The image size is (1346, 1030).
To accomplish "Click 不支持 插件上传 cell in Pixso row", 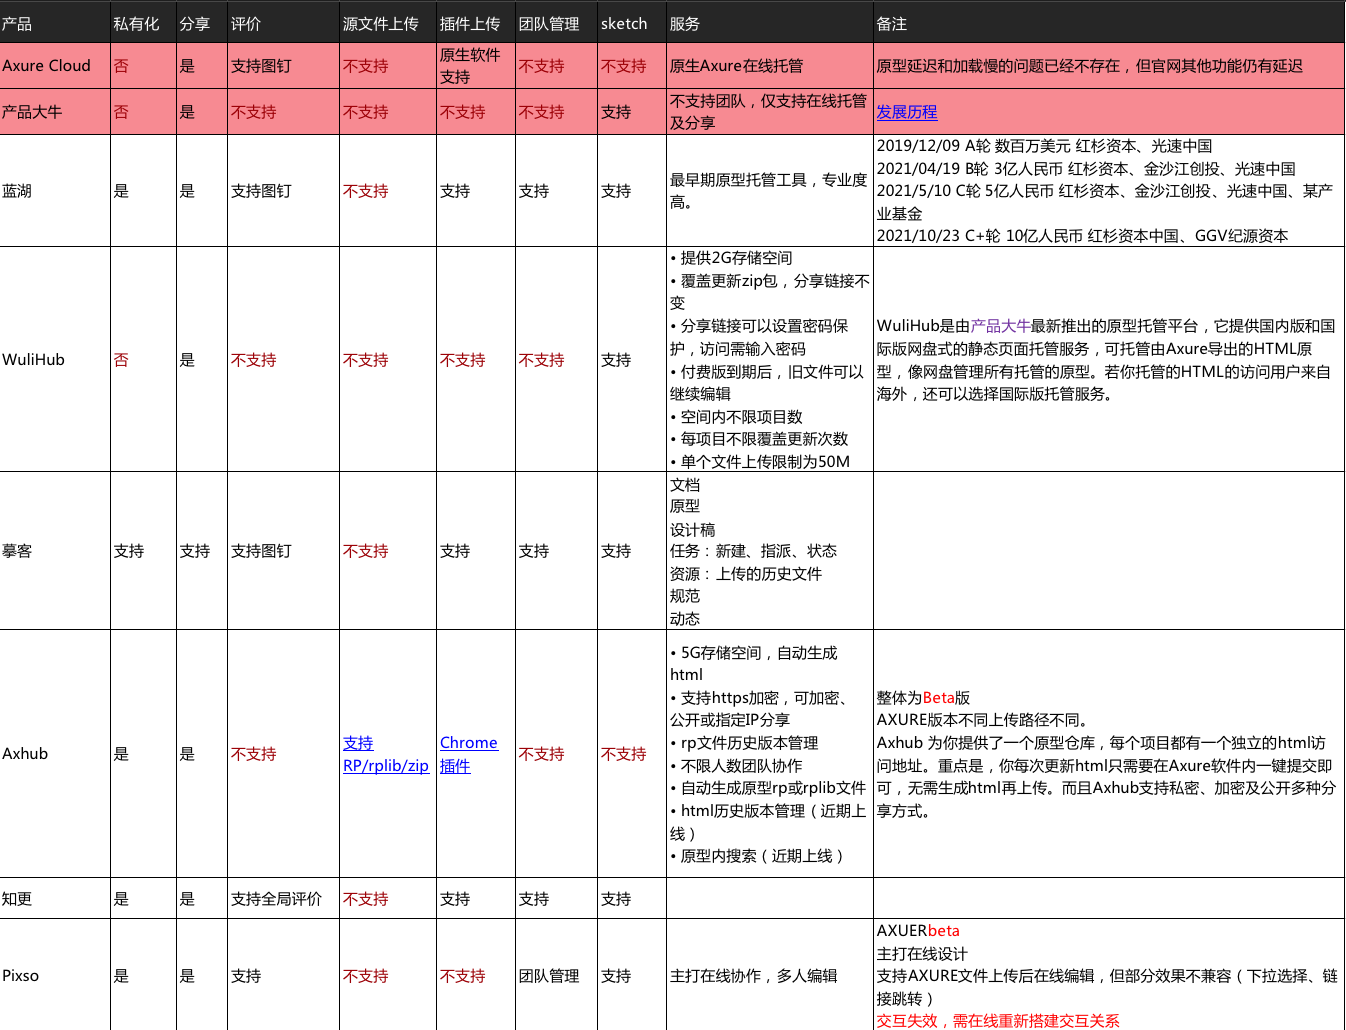I will [476, 975].
